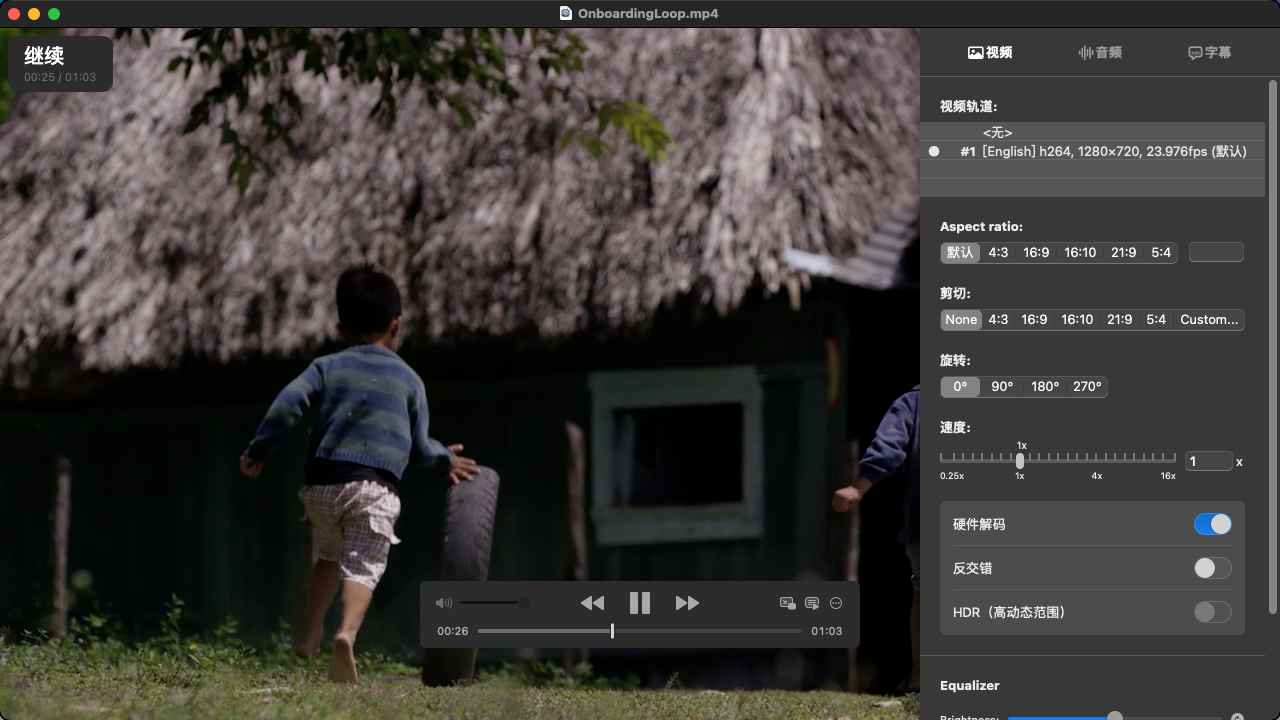Click the volume slider in the control bar
The height and width of the screenshot is (720, 1280).
point(494,603)
